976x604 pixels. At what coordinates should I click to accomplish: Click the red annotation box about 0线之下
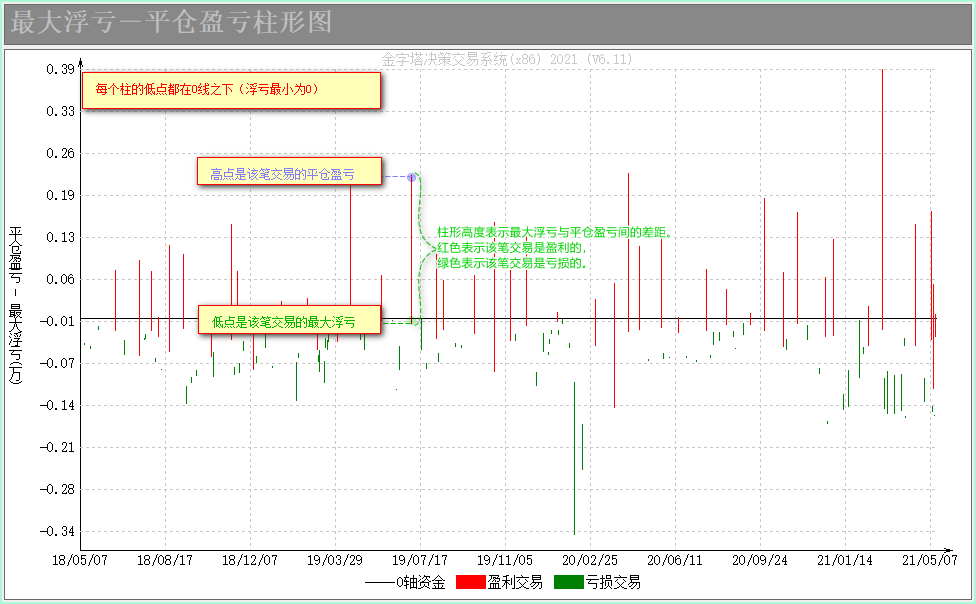[x=231, y=90]
